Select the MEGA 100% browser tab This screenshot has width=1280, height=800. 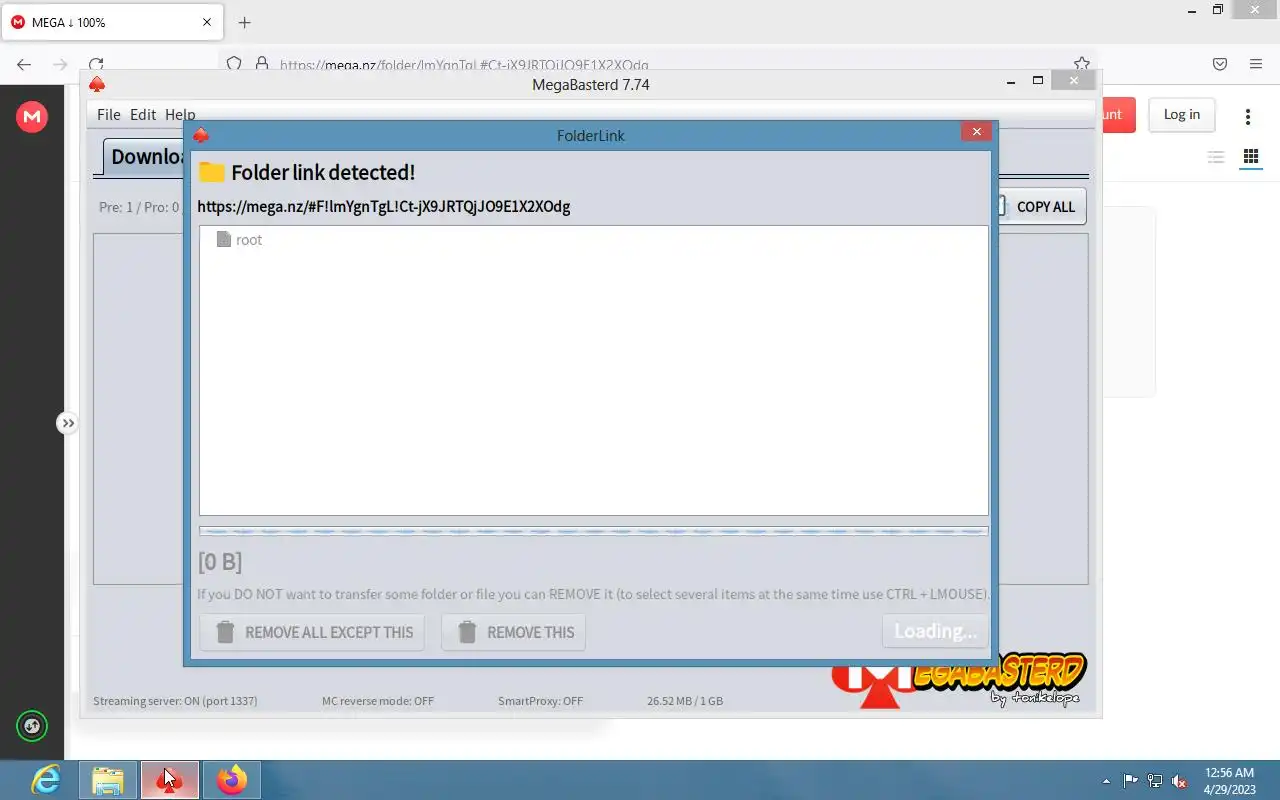[110, 22]
